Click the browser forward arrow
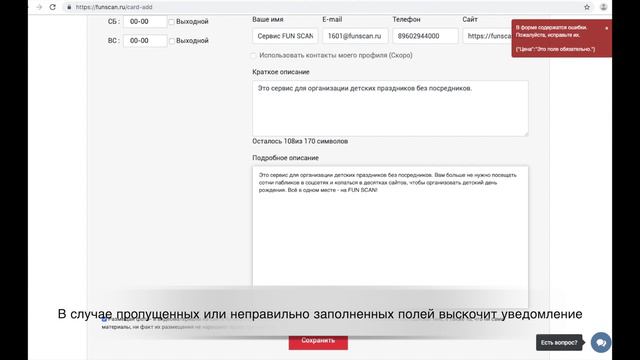Viewport: 640px width, 360px height. click(x=39, y=7)
